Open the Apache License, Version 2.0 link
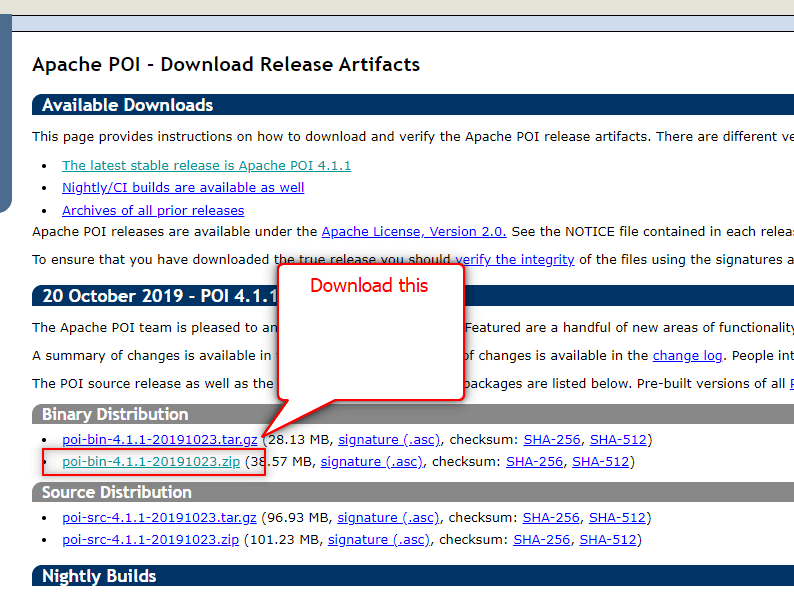 [x=414, y=231]
